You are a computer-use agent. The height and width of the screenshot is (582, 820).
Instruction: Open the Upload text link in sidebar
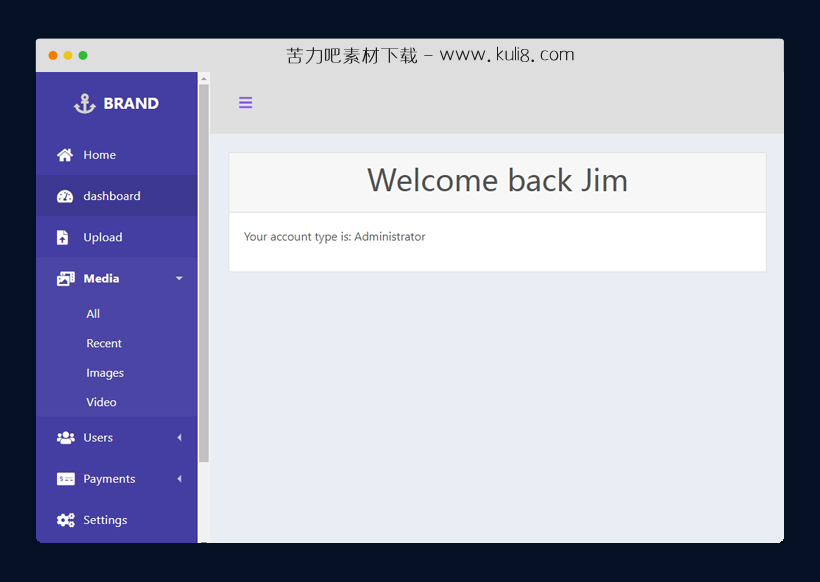coord(103,238)
